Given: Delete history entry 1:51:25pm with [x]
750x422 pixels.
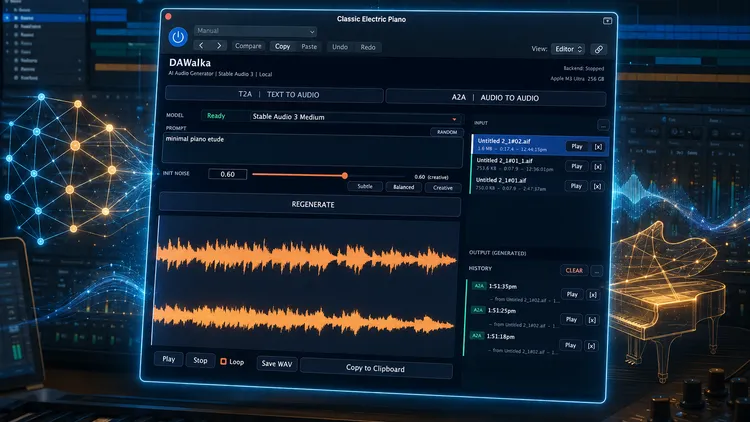Looking at the screenshot, I should (x=592, y=320).
